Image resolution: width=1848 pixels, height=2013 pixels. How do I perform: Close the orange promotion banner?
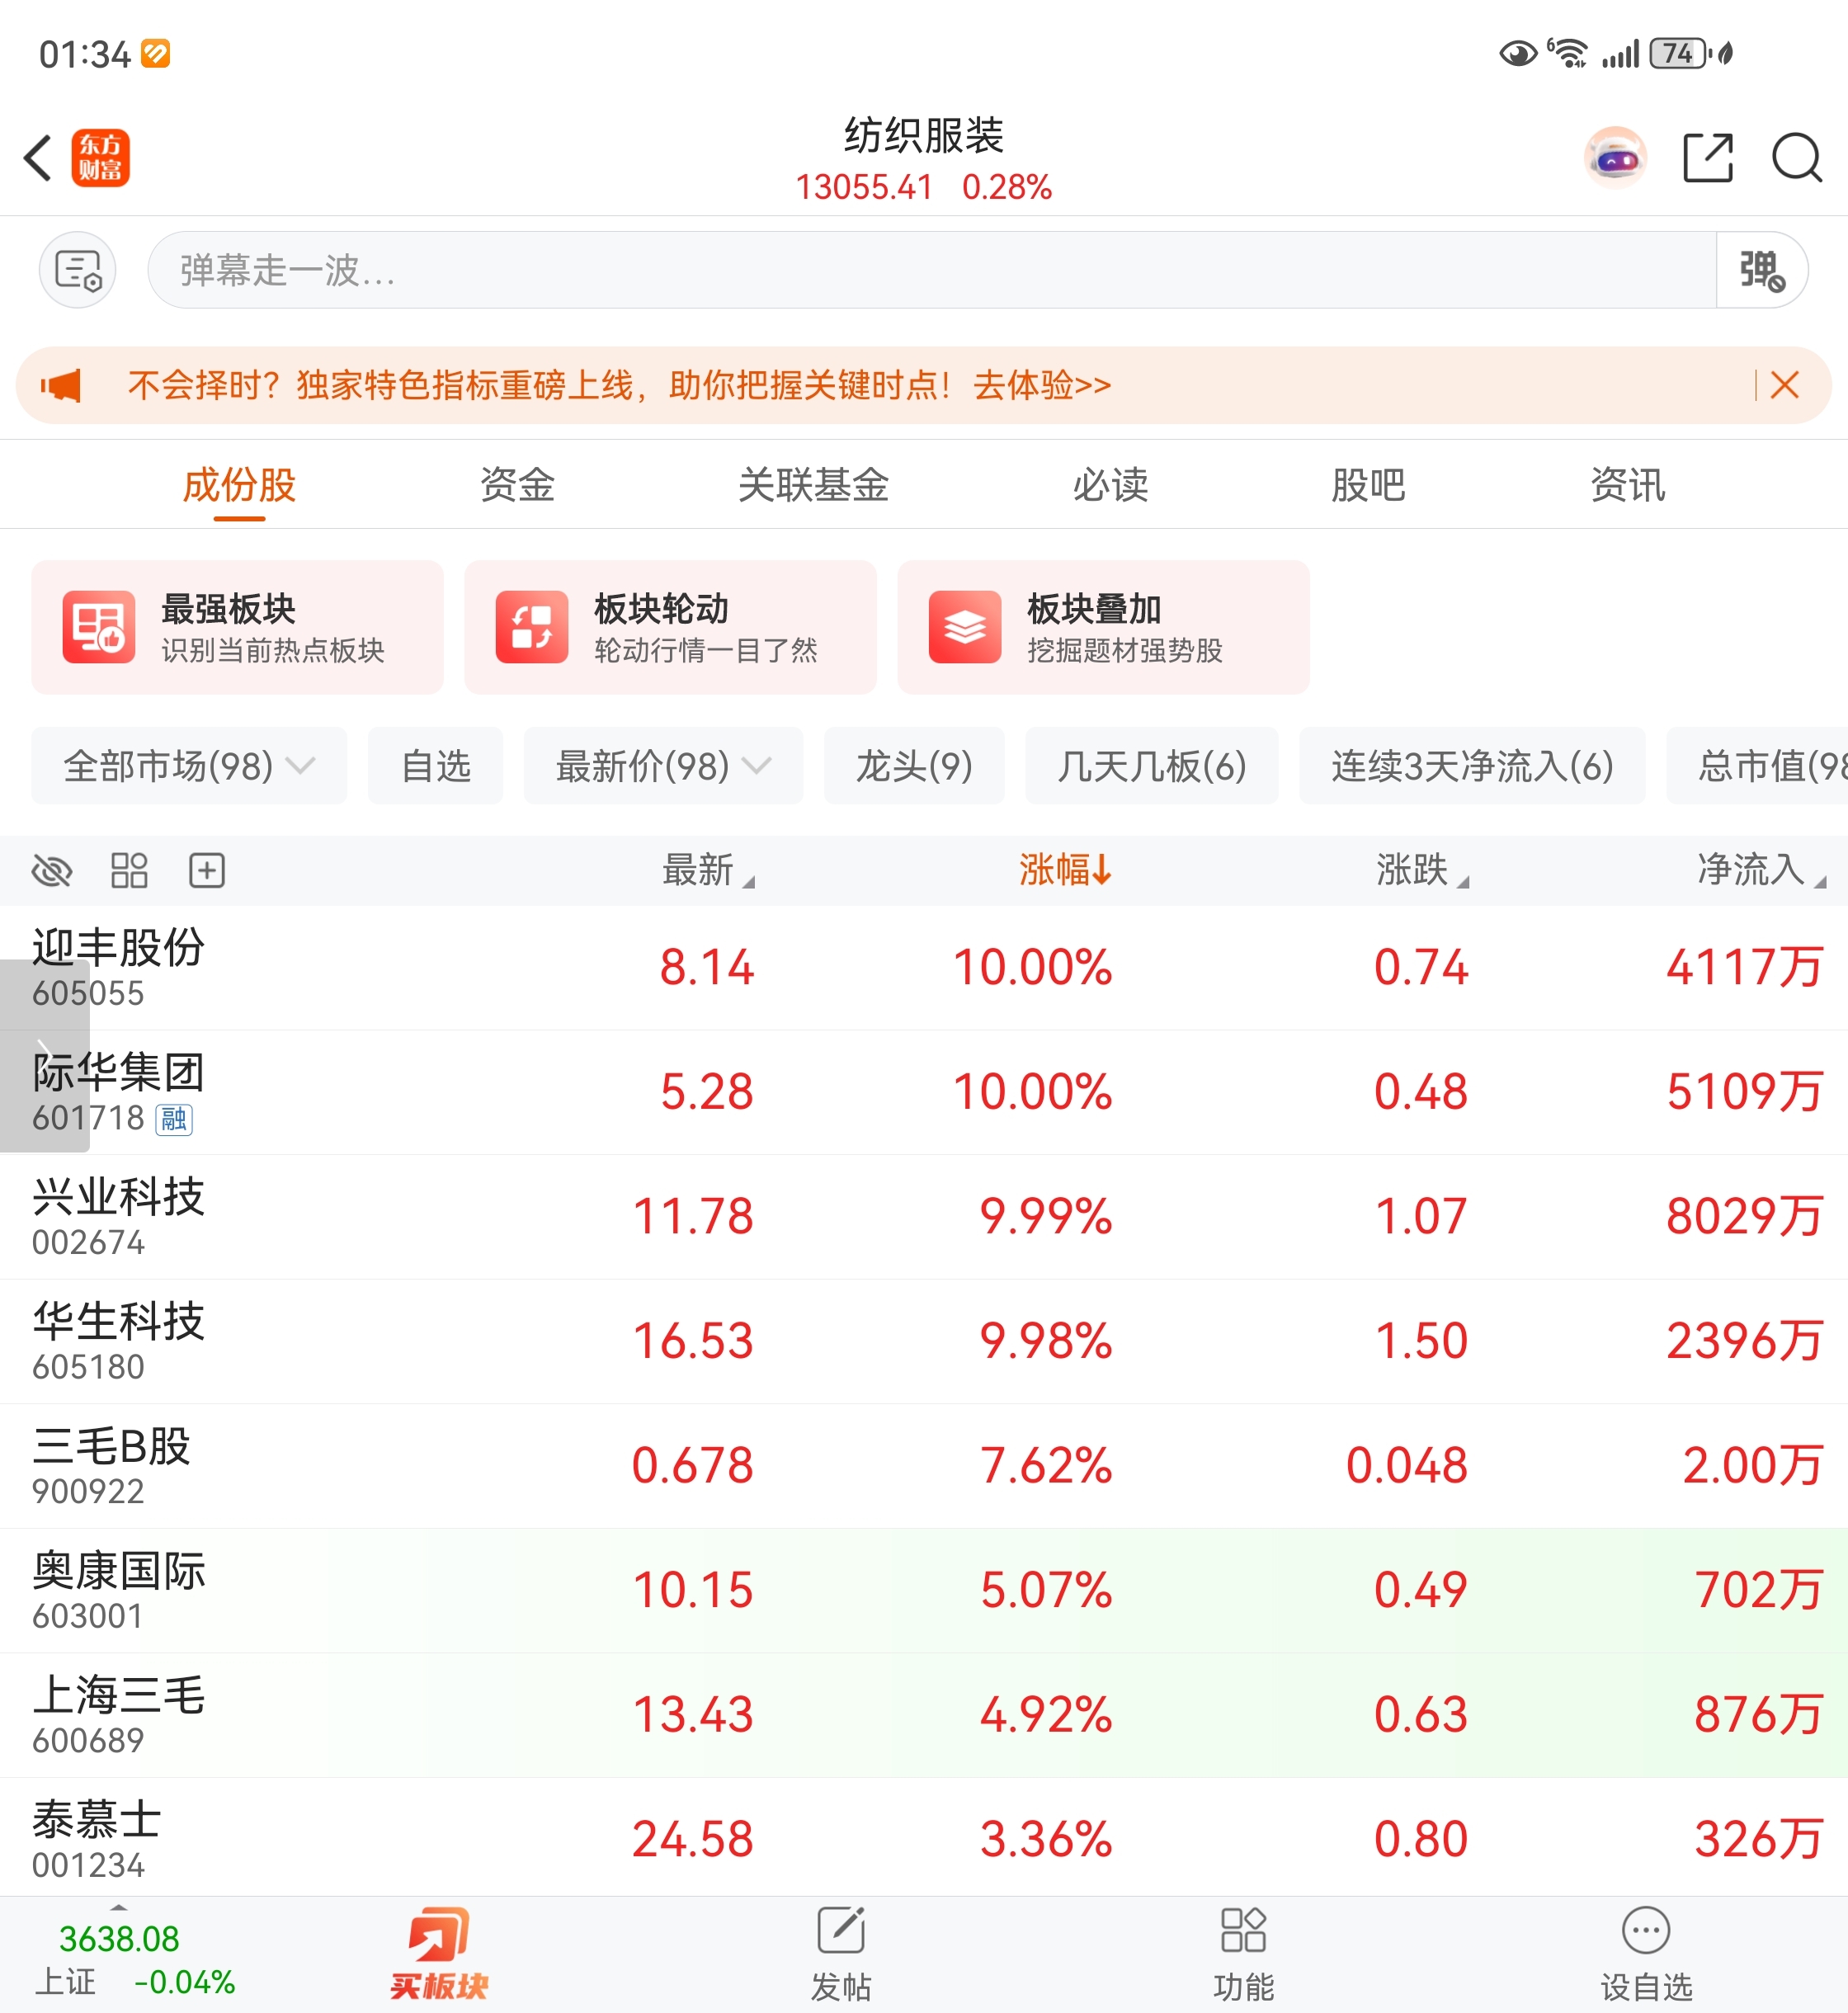click(x=1784, y=385)
